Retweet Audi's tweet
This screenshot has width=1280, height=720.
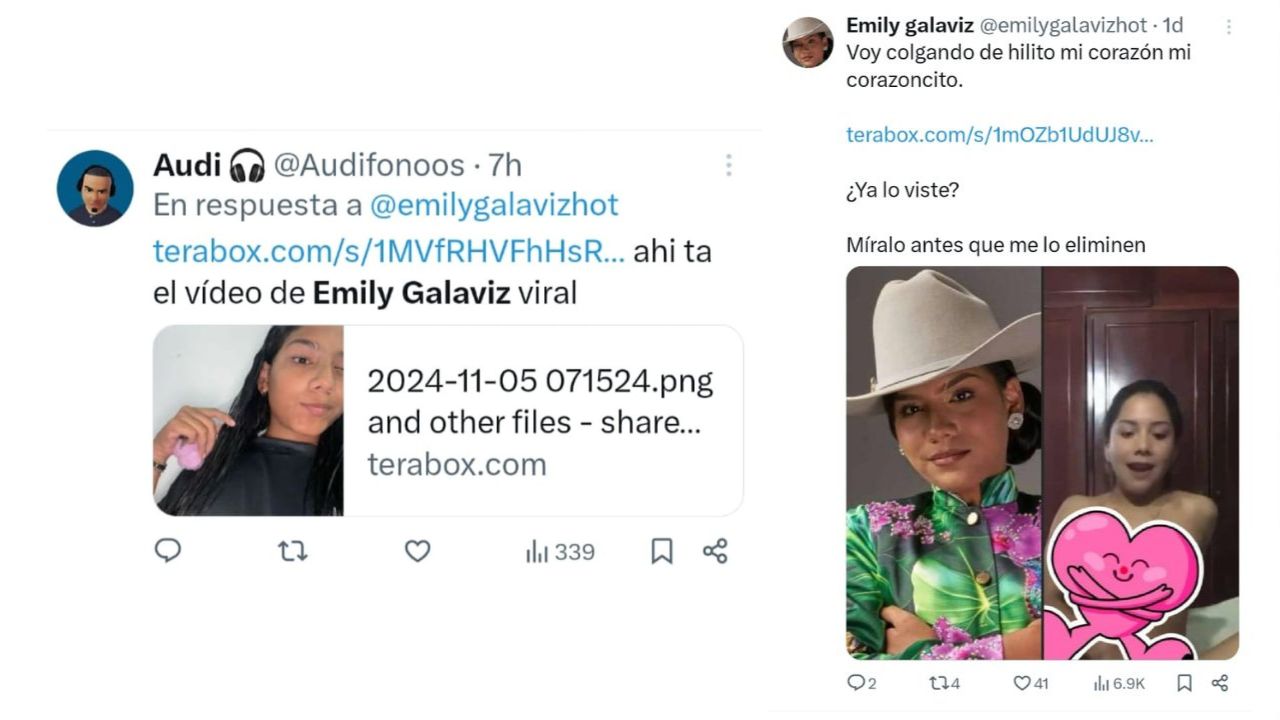(x=290, y=551)
